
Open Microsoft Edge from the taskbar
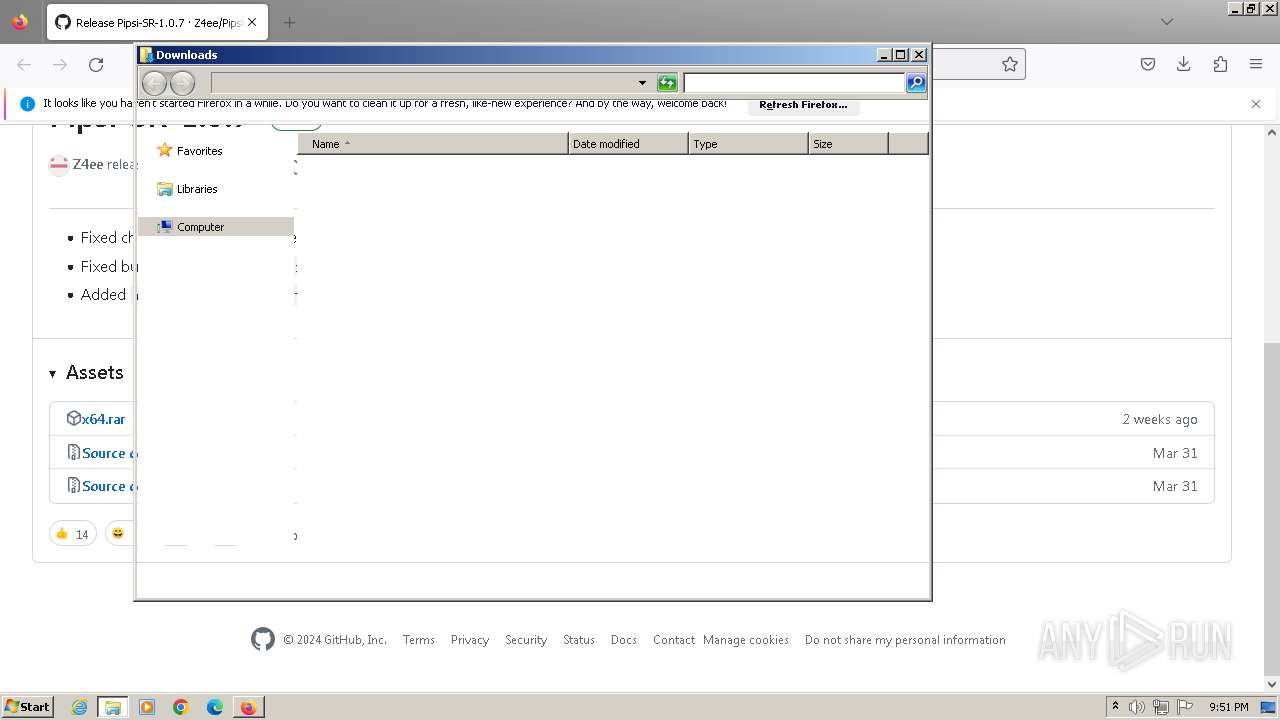pyautogui.click(x=215, y=707)
